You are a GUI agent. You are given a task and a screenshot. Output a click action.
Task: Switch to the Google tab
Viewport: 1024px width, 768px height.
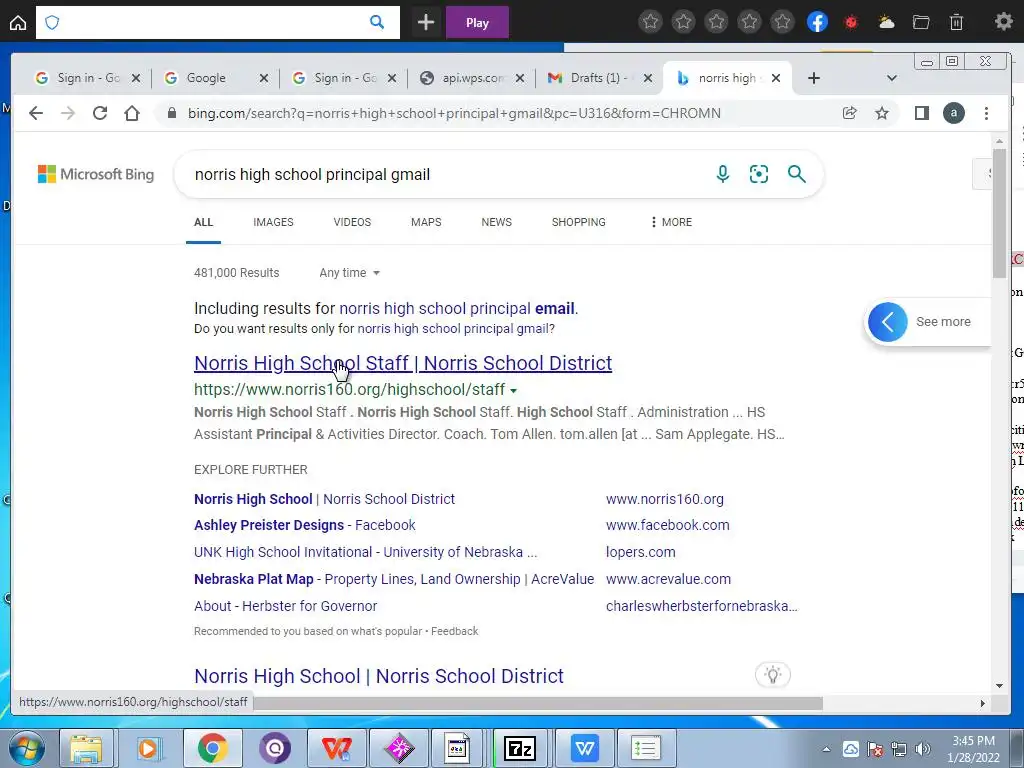(216, 78)
